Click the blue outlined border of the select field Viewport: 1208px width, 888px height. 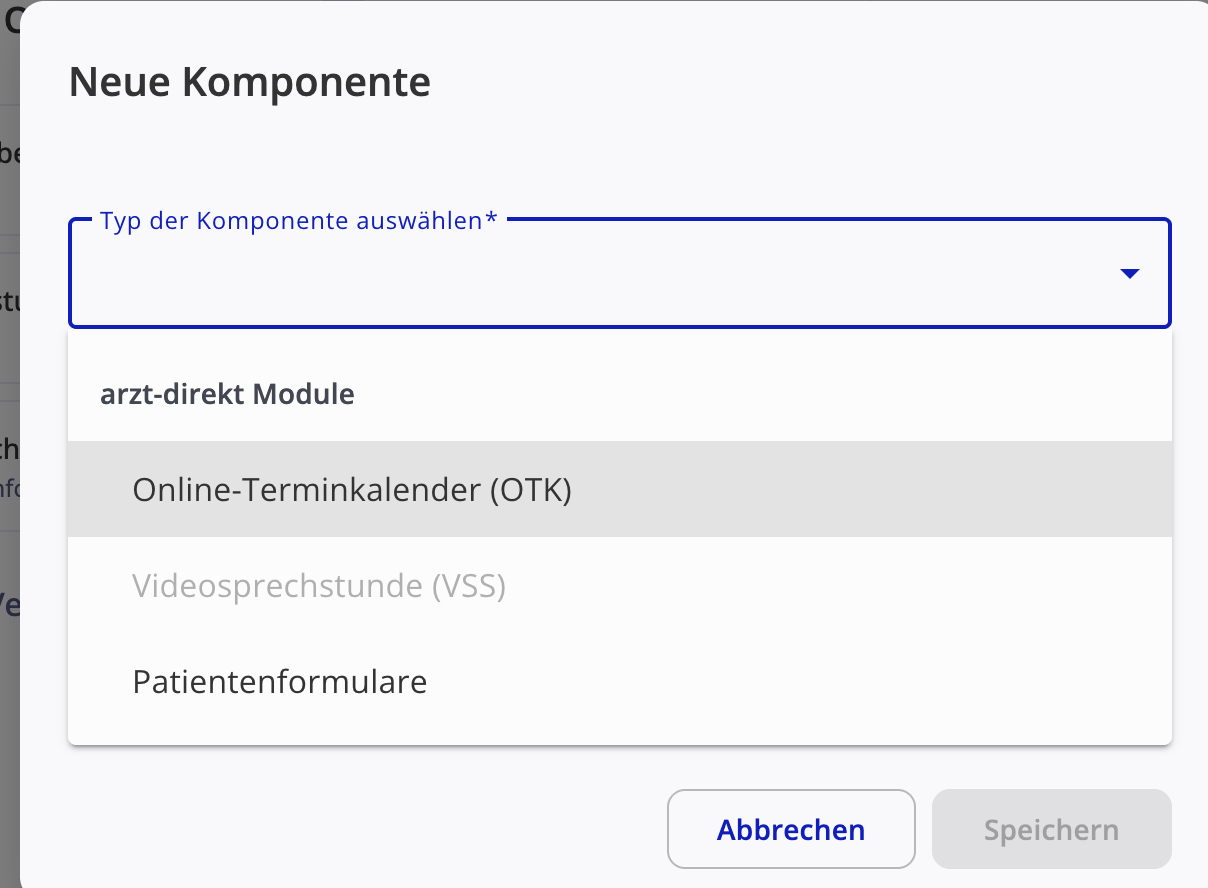point(619,326)
